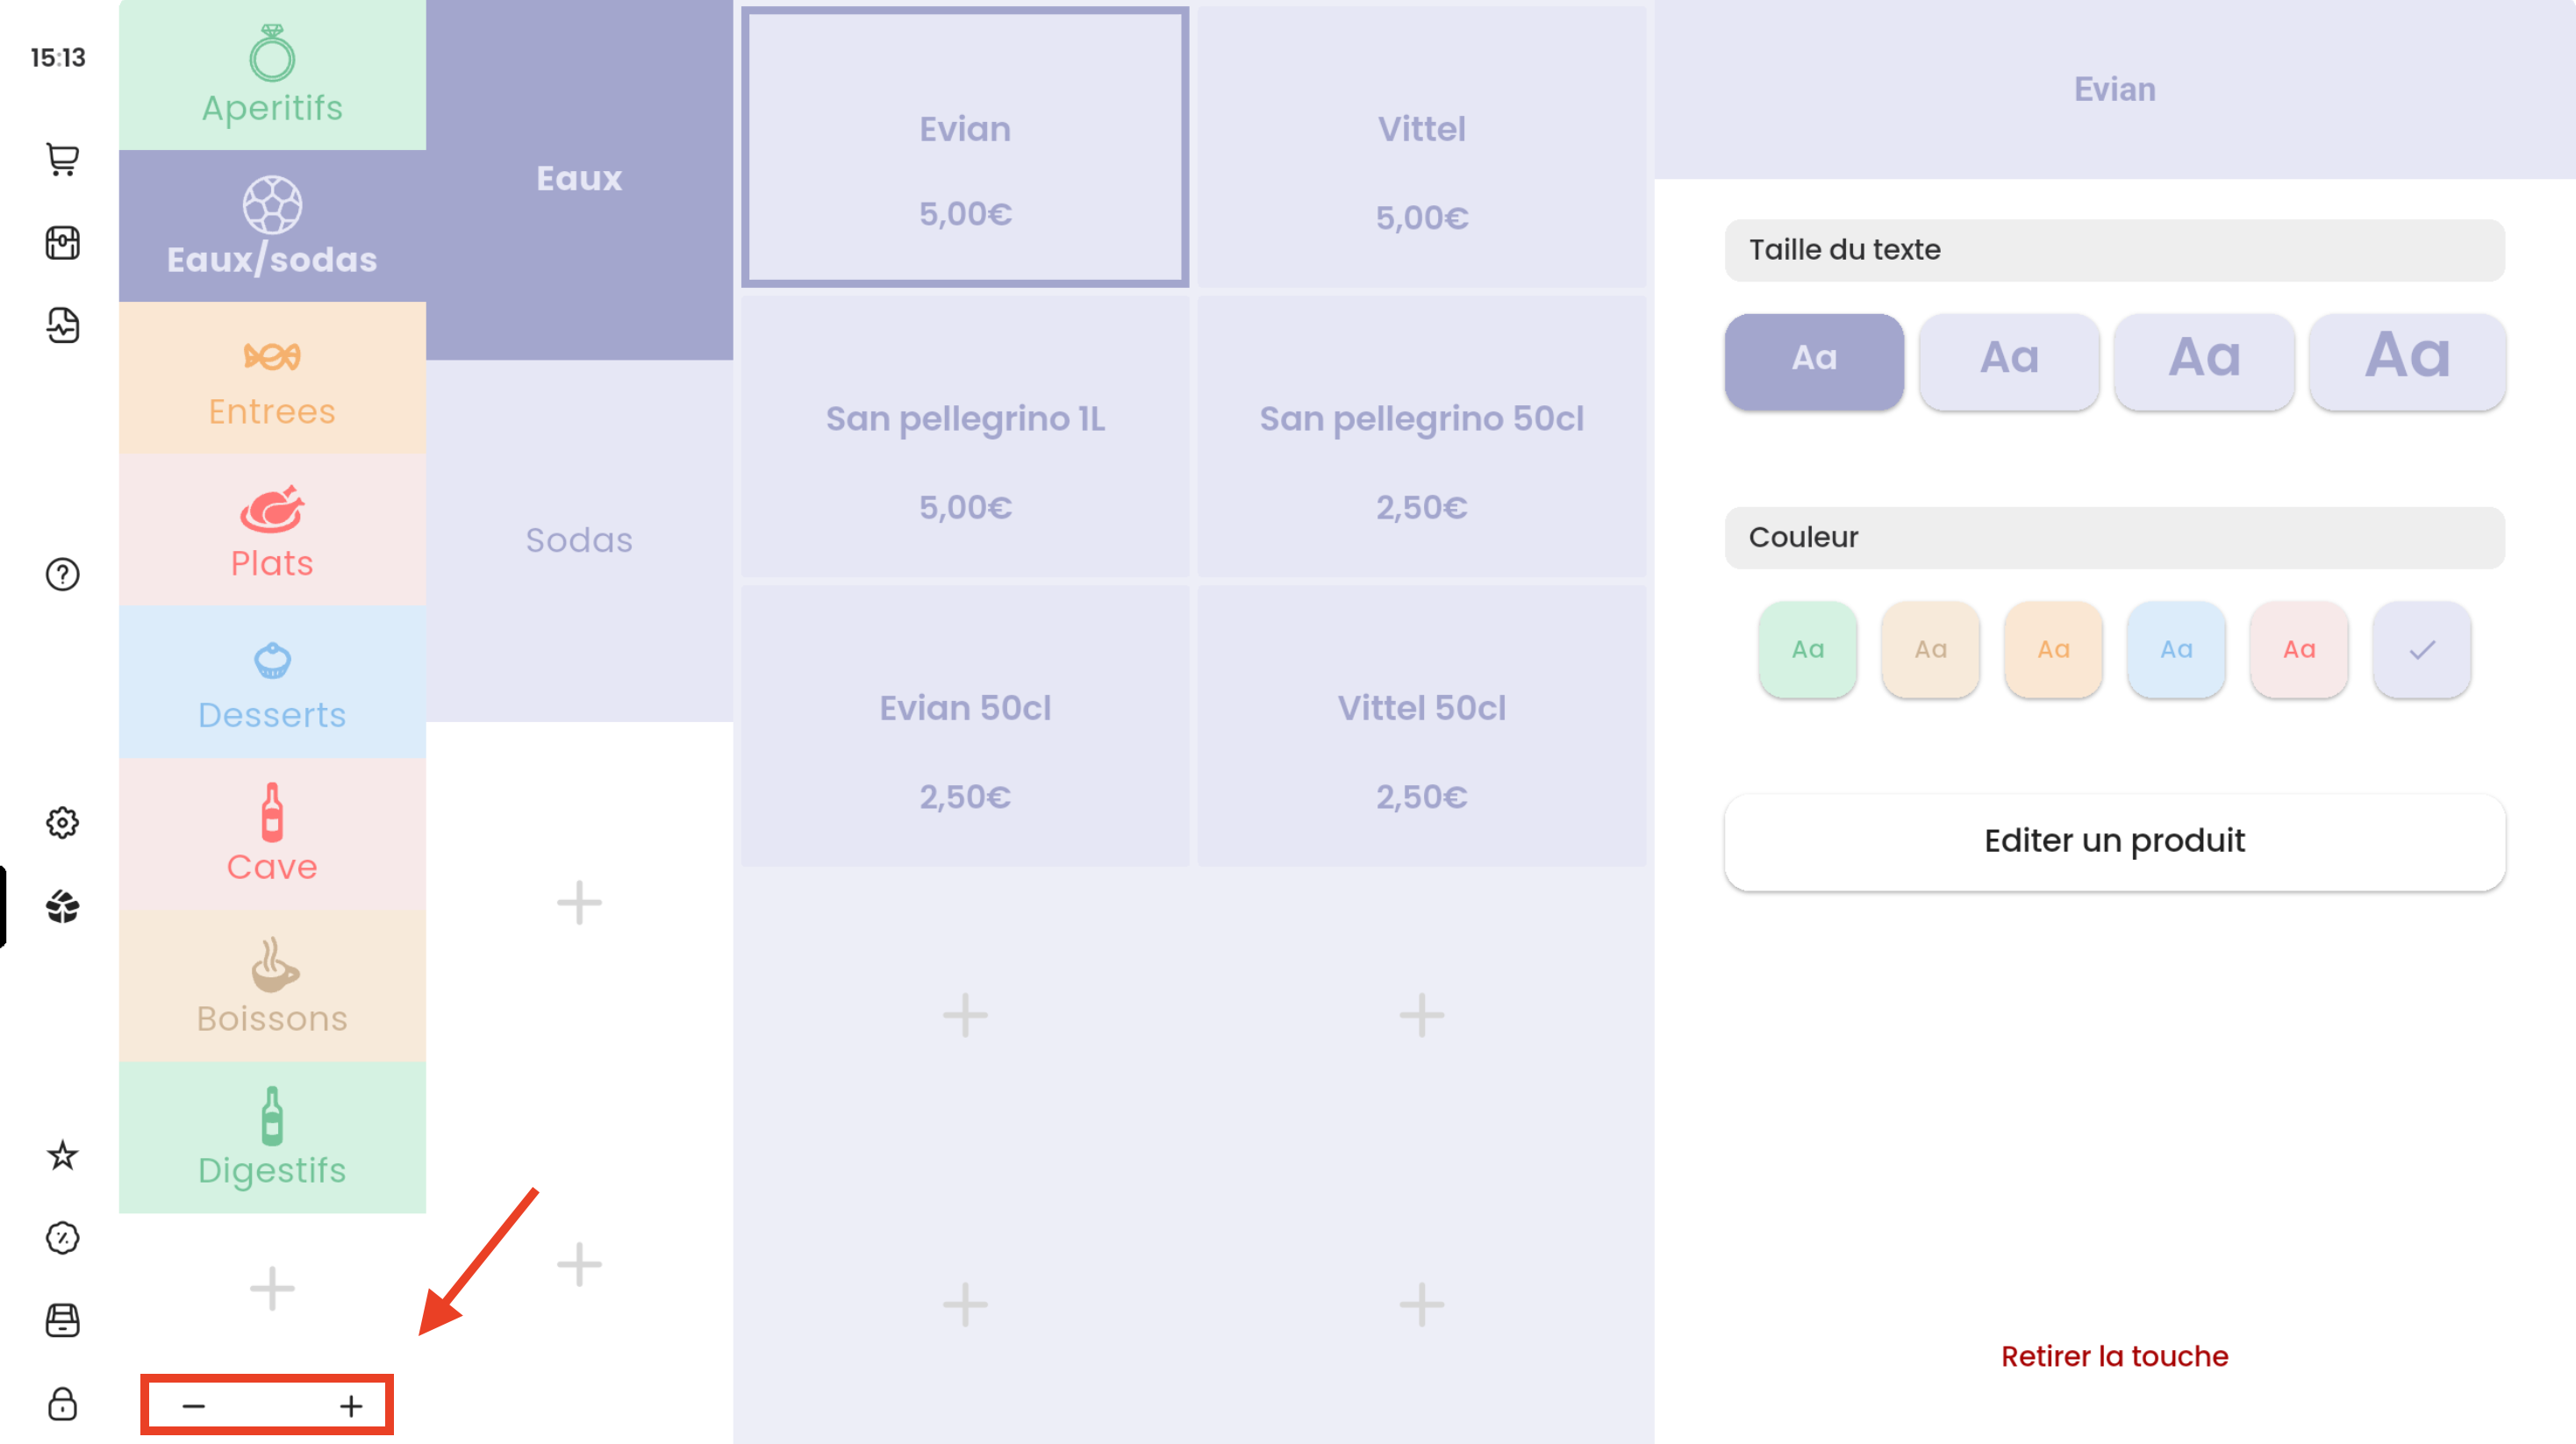Select the Sodas subcategory

pos(579,540)
